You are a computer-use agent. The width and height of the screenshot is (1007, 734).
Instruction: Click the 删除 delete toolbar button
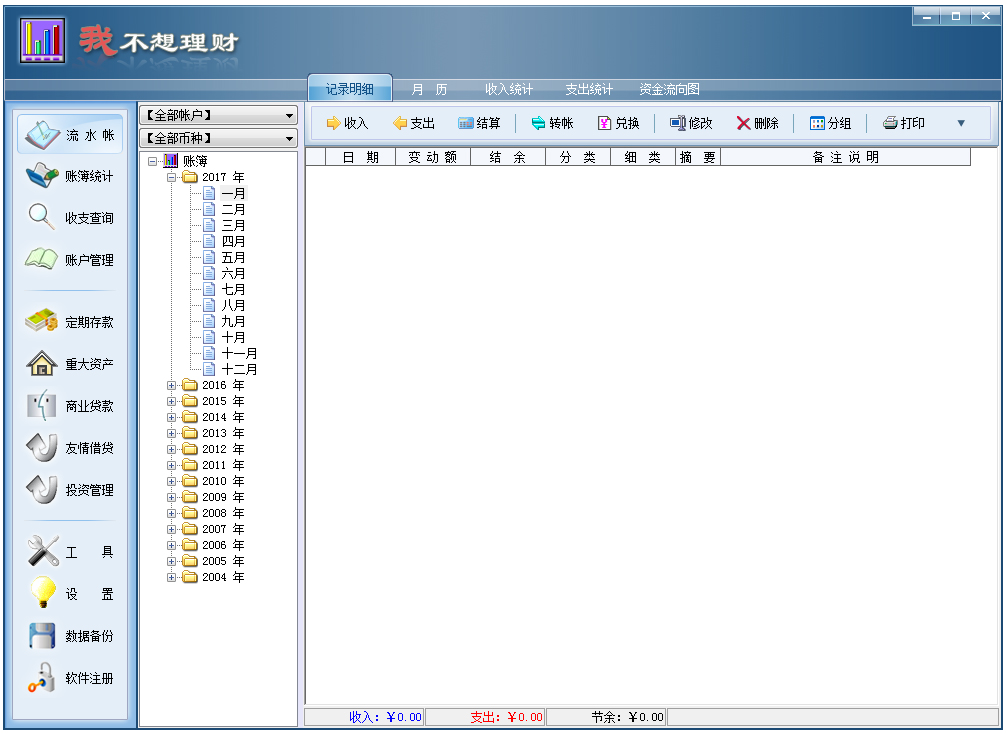tap(758, 123)
